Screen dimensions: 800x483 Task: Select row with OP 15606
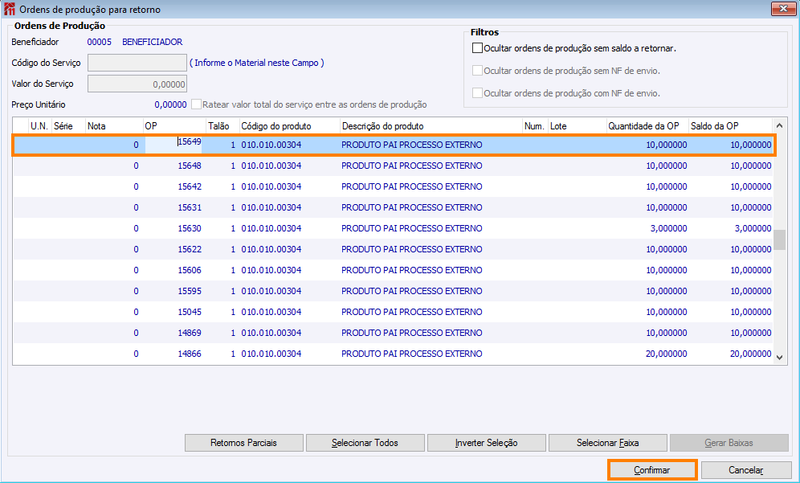point(393,270)
